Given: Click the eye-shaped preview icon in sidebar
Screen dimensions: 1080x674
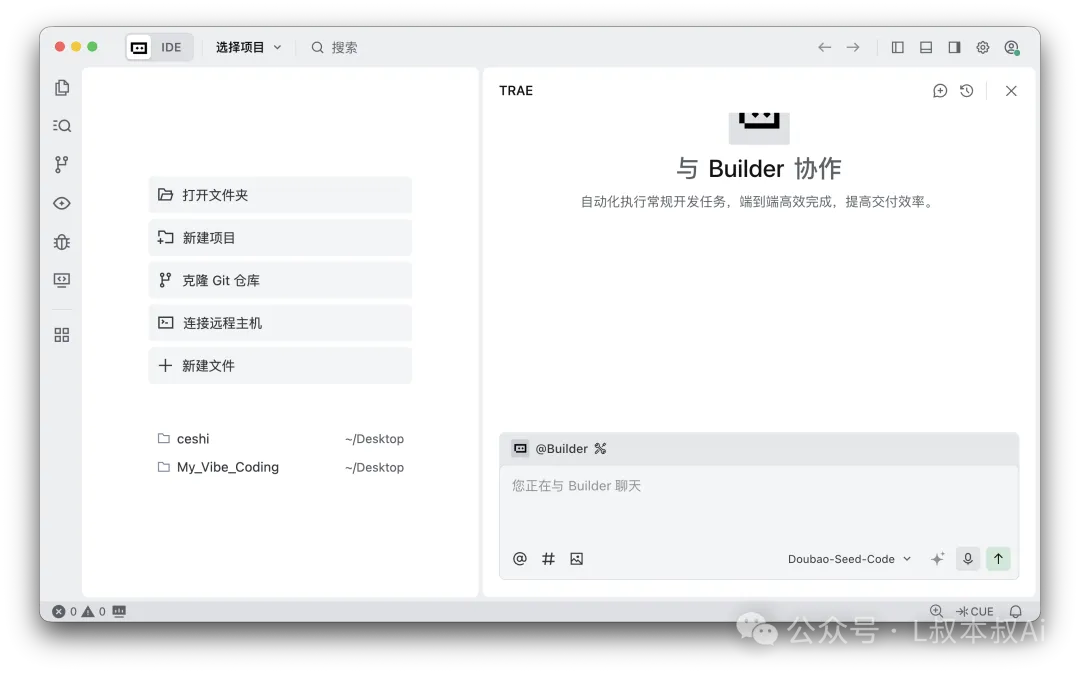Looking at the screenshot, I should 62,203.
